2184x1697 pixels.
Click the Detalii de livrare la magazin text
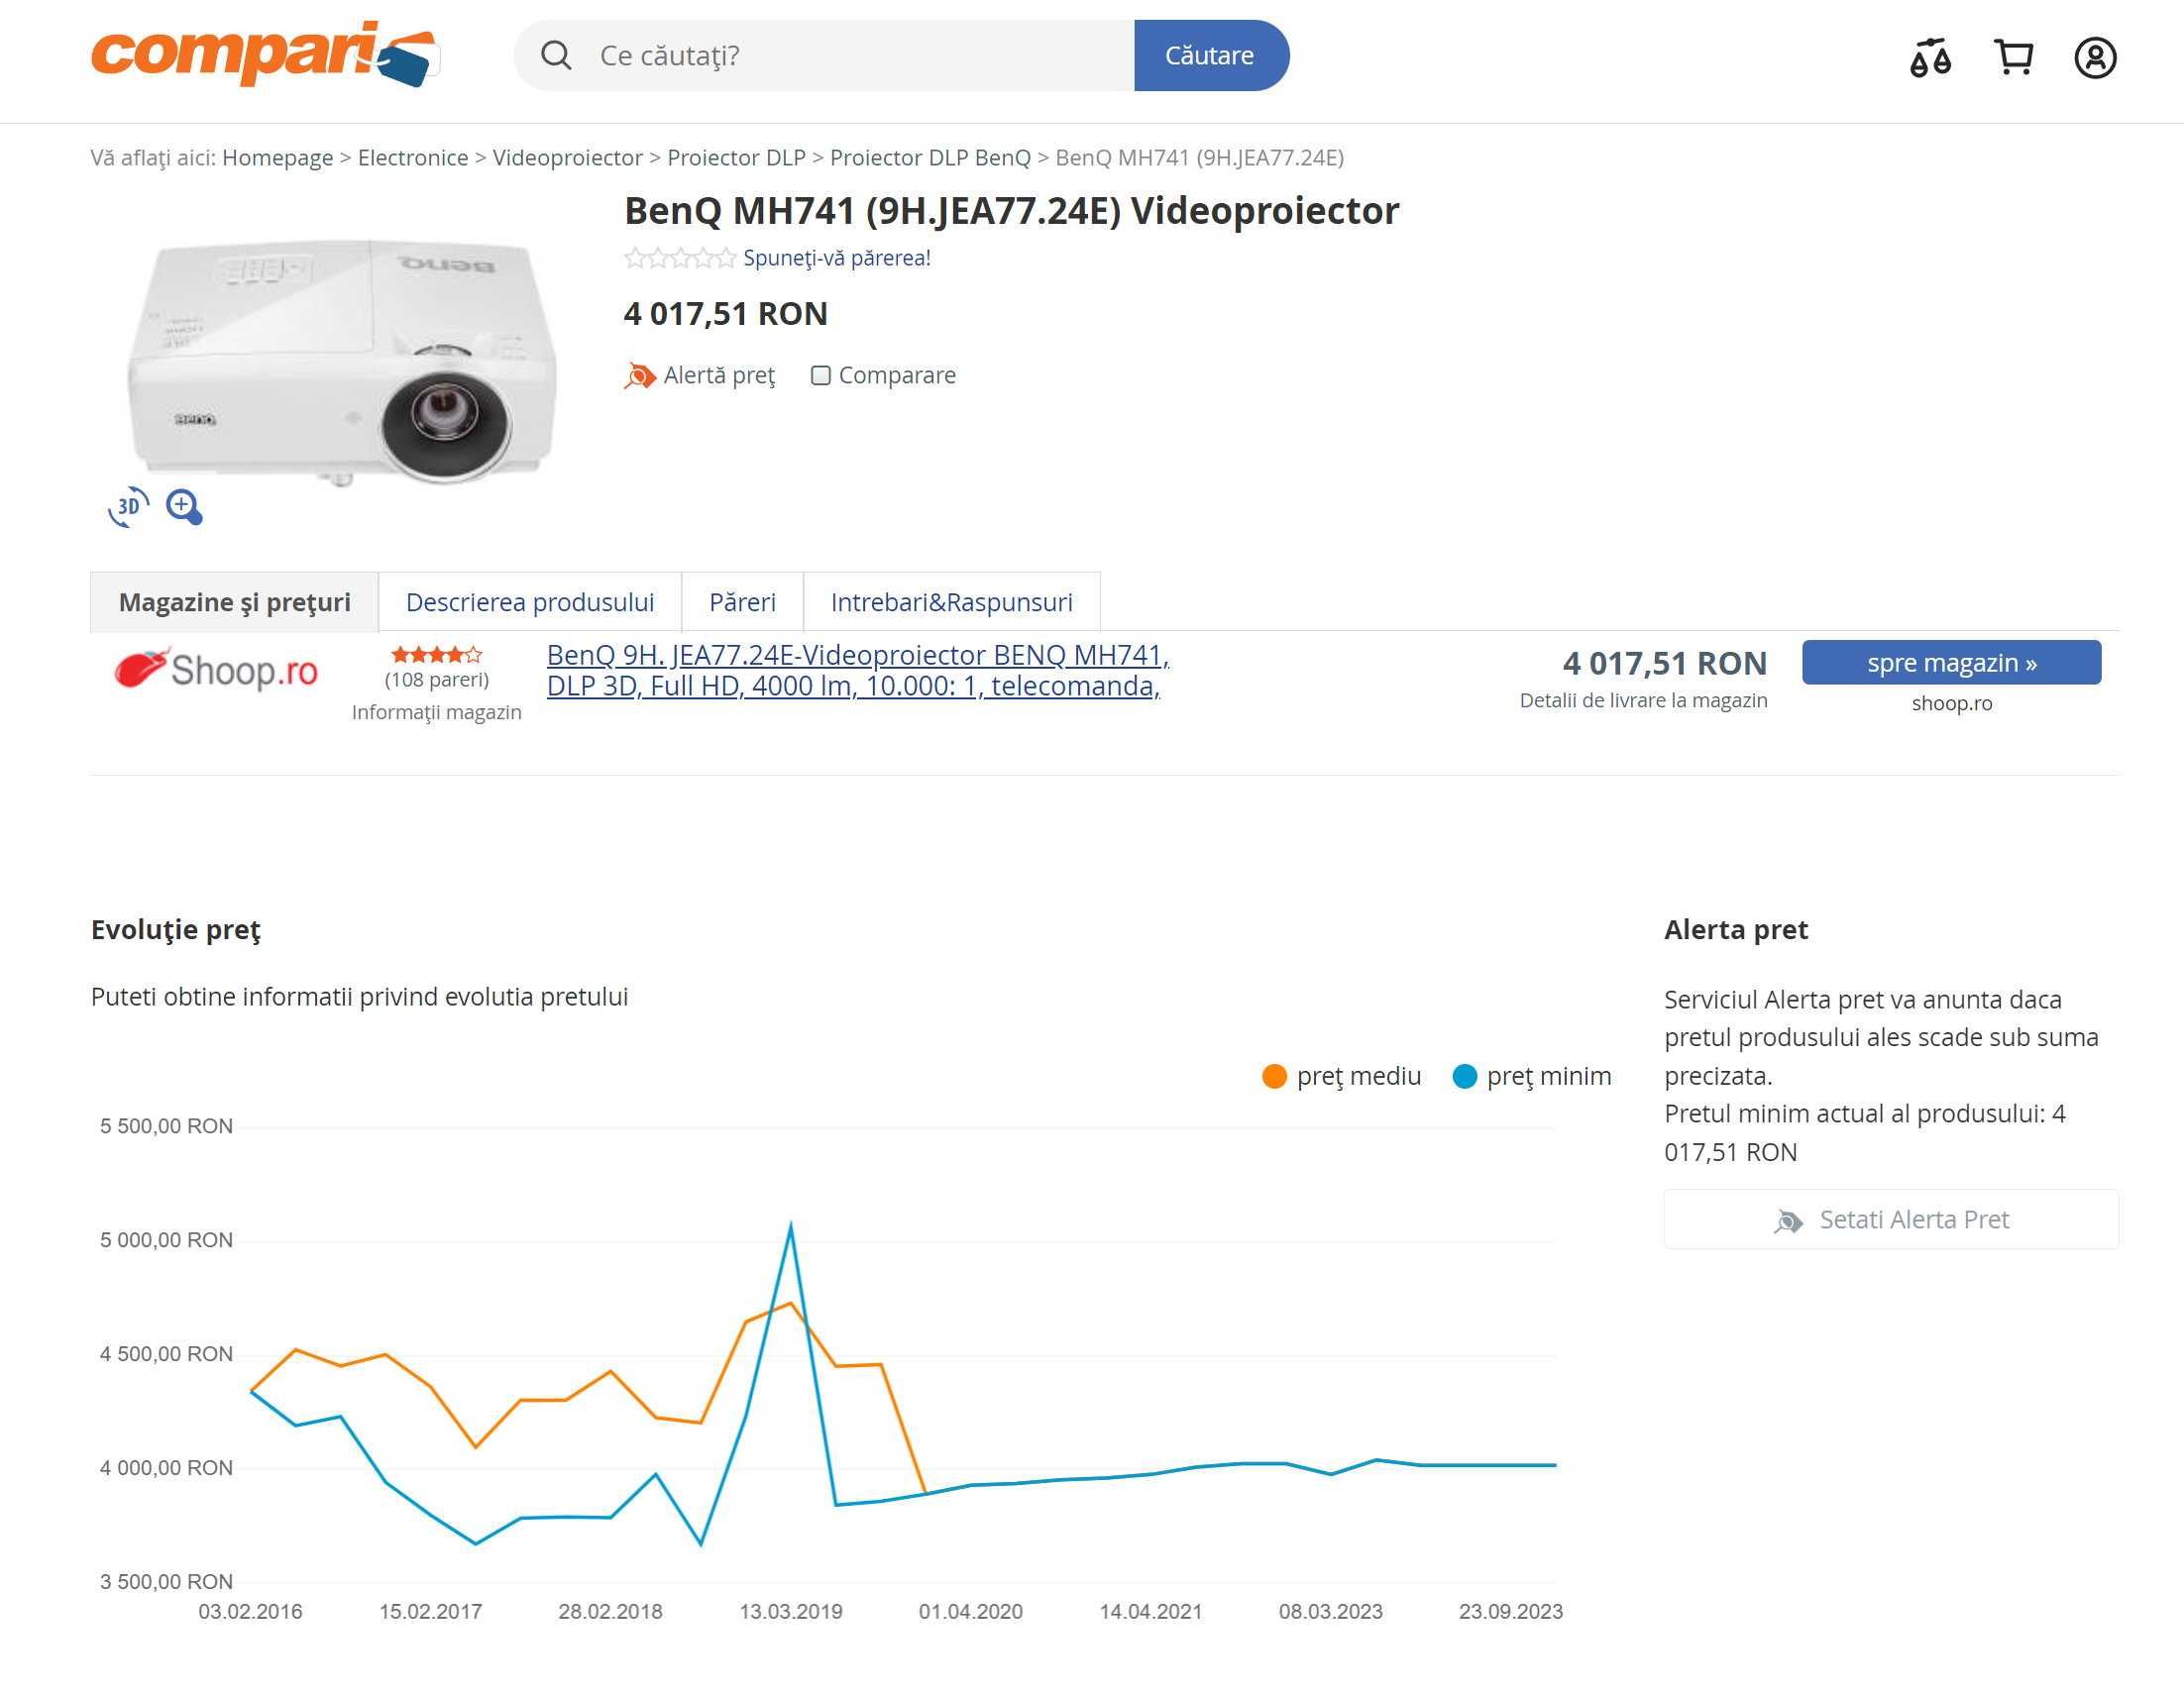tap(1643, 700)
